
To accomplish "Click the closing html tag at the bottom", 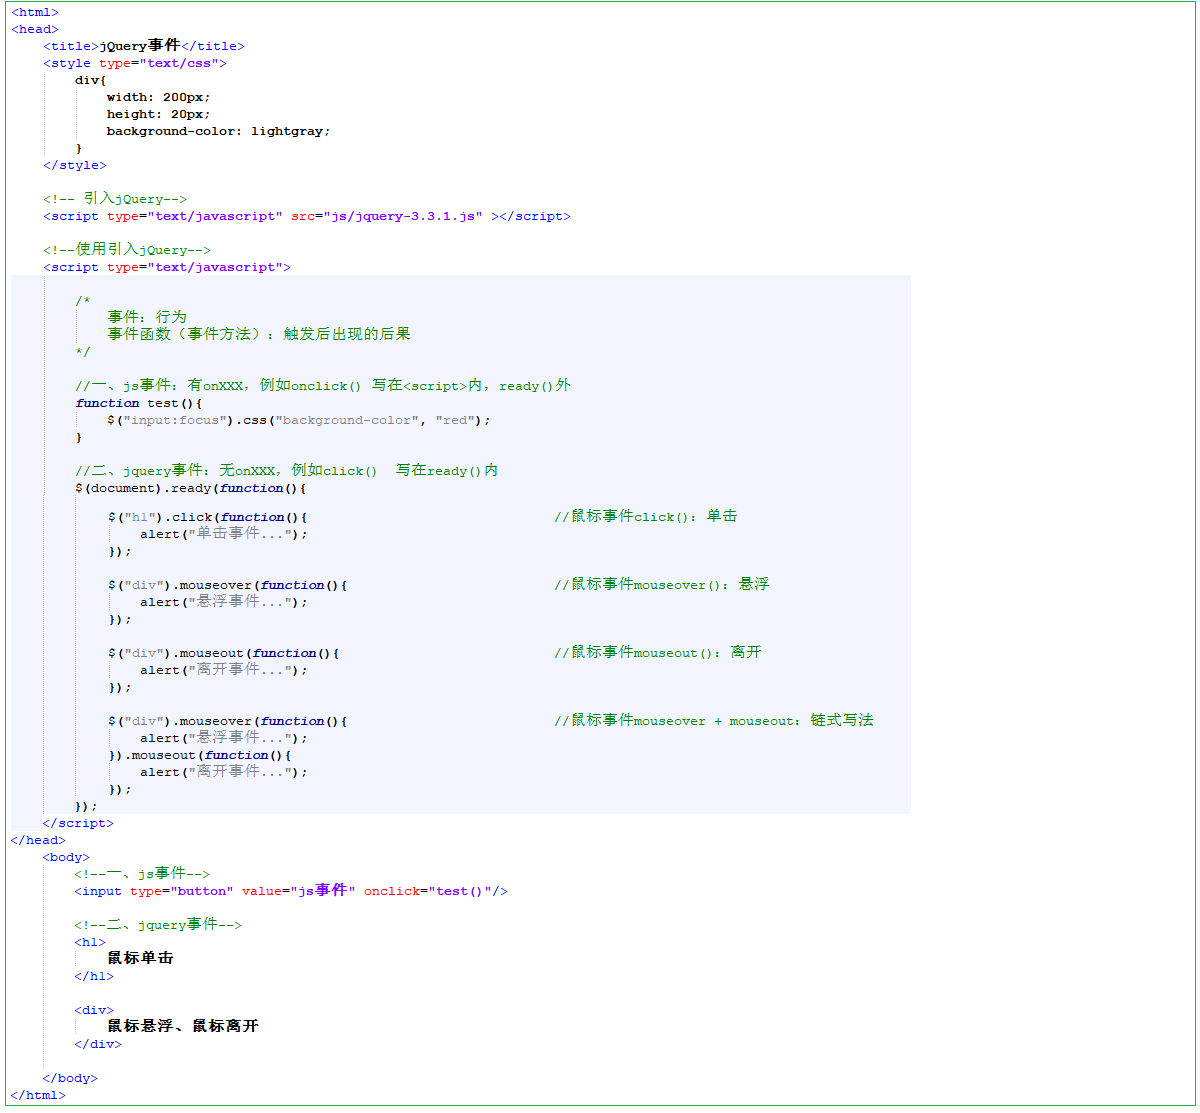I will 38,1095.
